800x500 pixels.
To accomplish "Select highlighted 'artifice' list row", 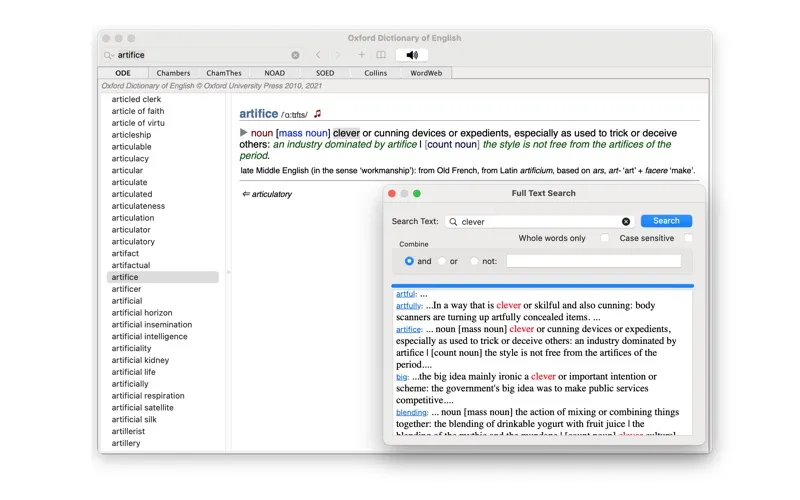I will [x=163, y=277].
